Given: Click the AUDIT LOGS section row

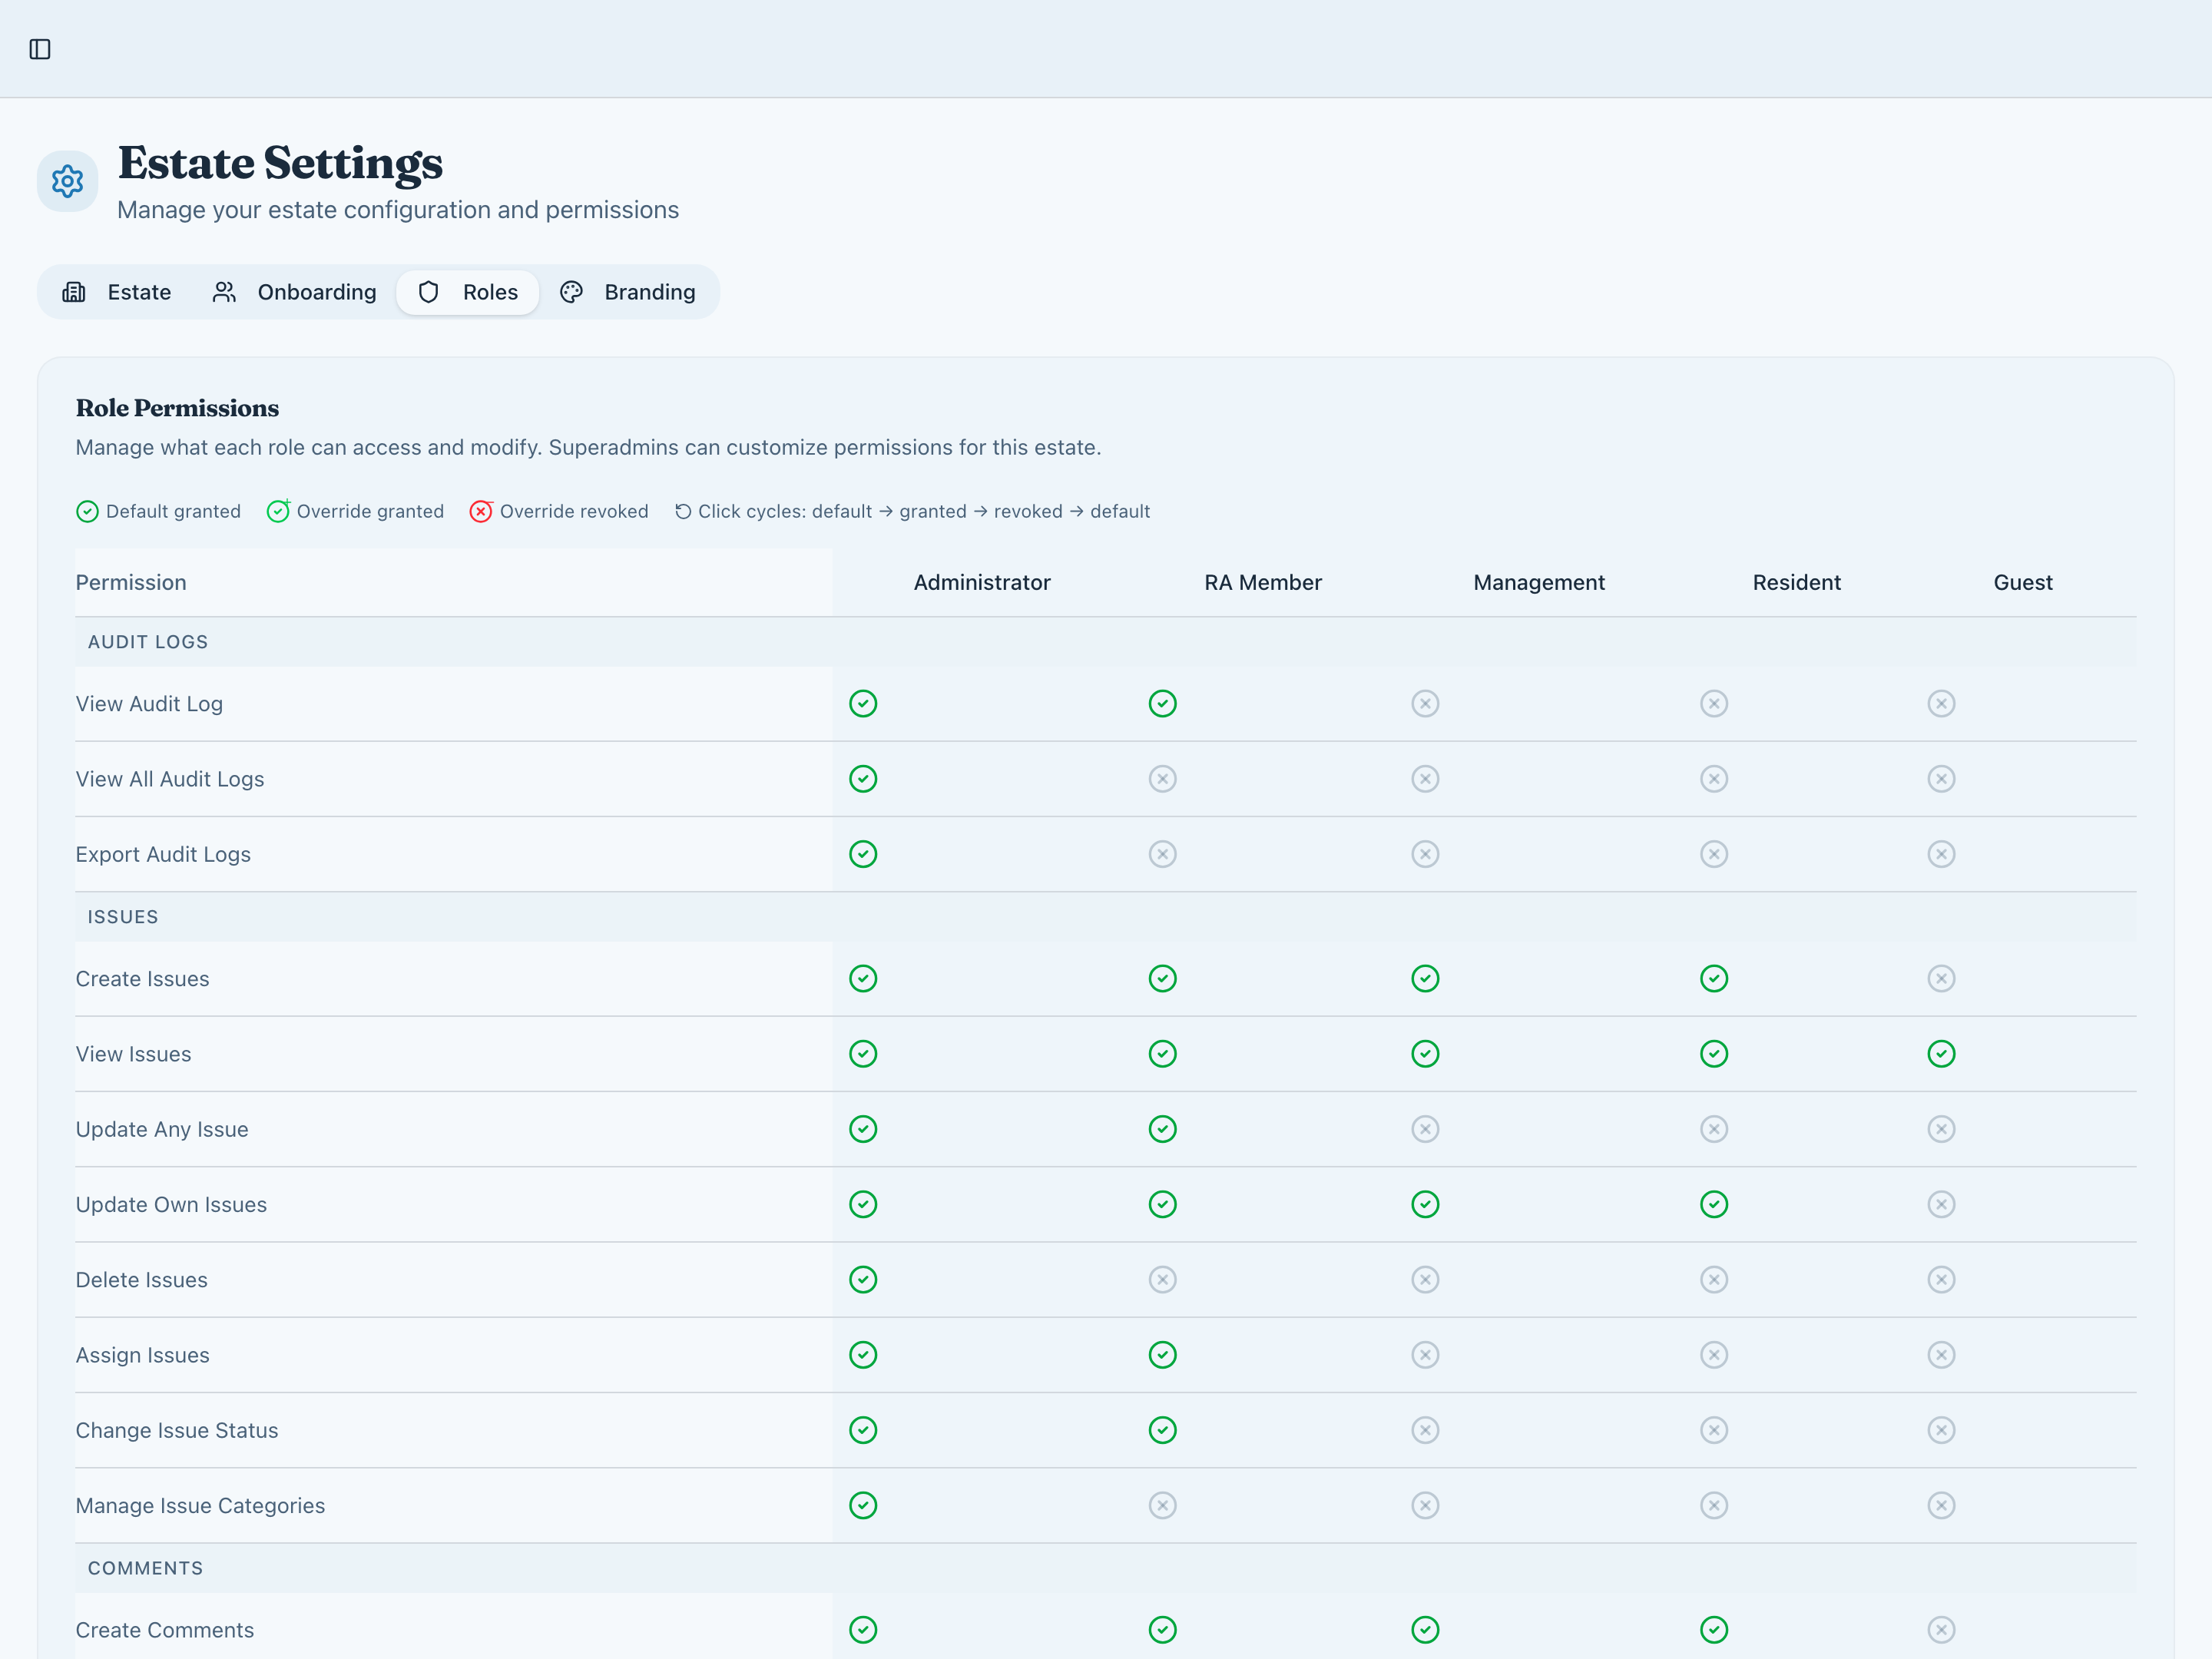Looking at the screenshot, I should [148, 642].
